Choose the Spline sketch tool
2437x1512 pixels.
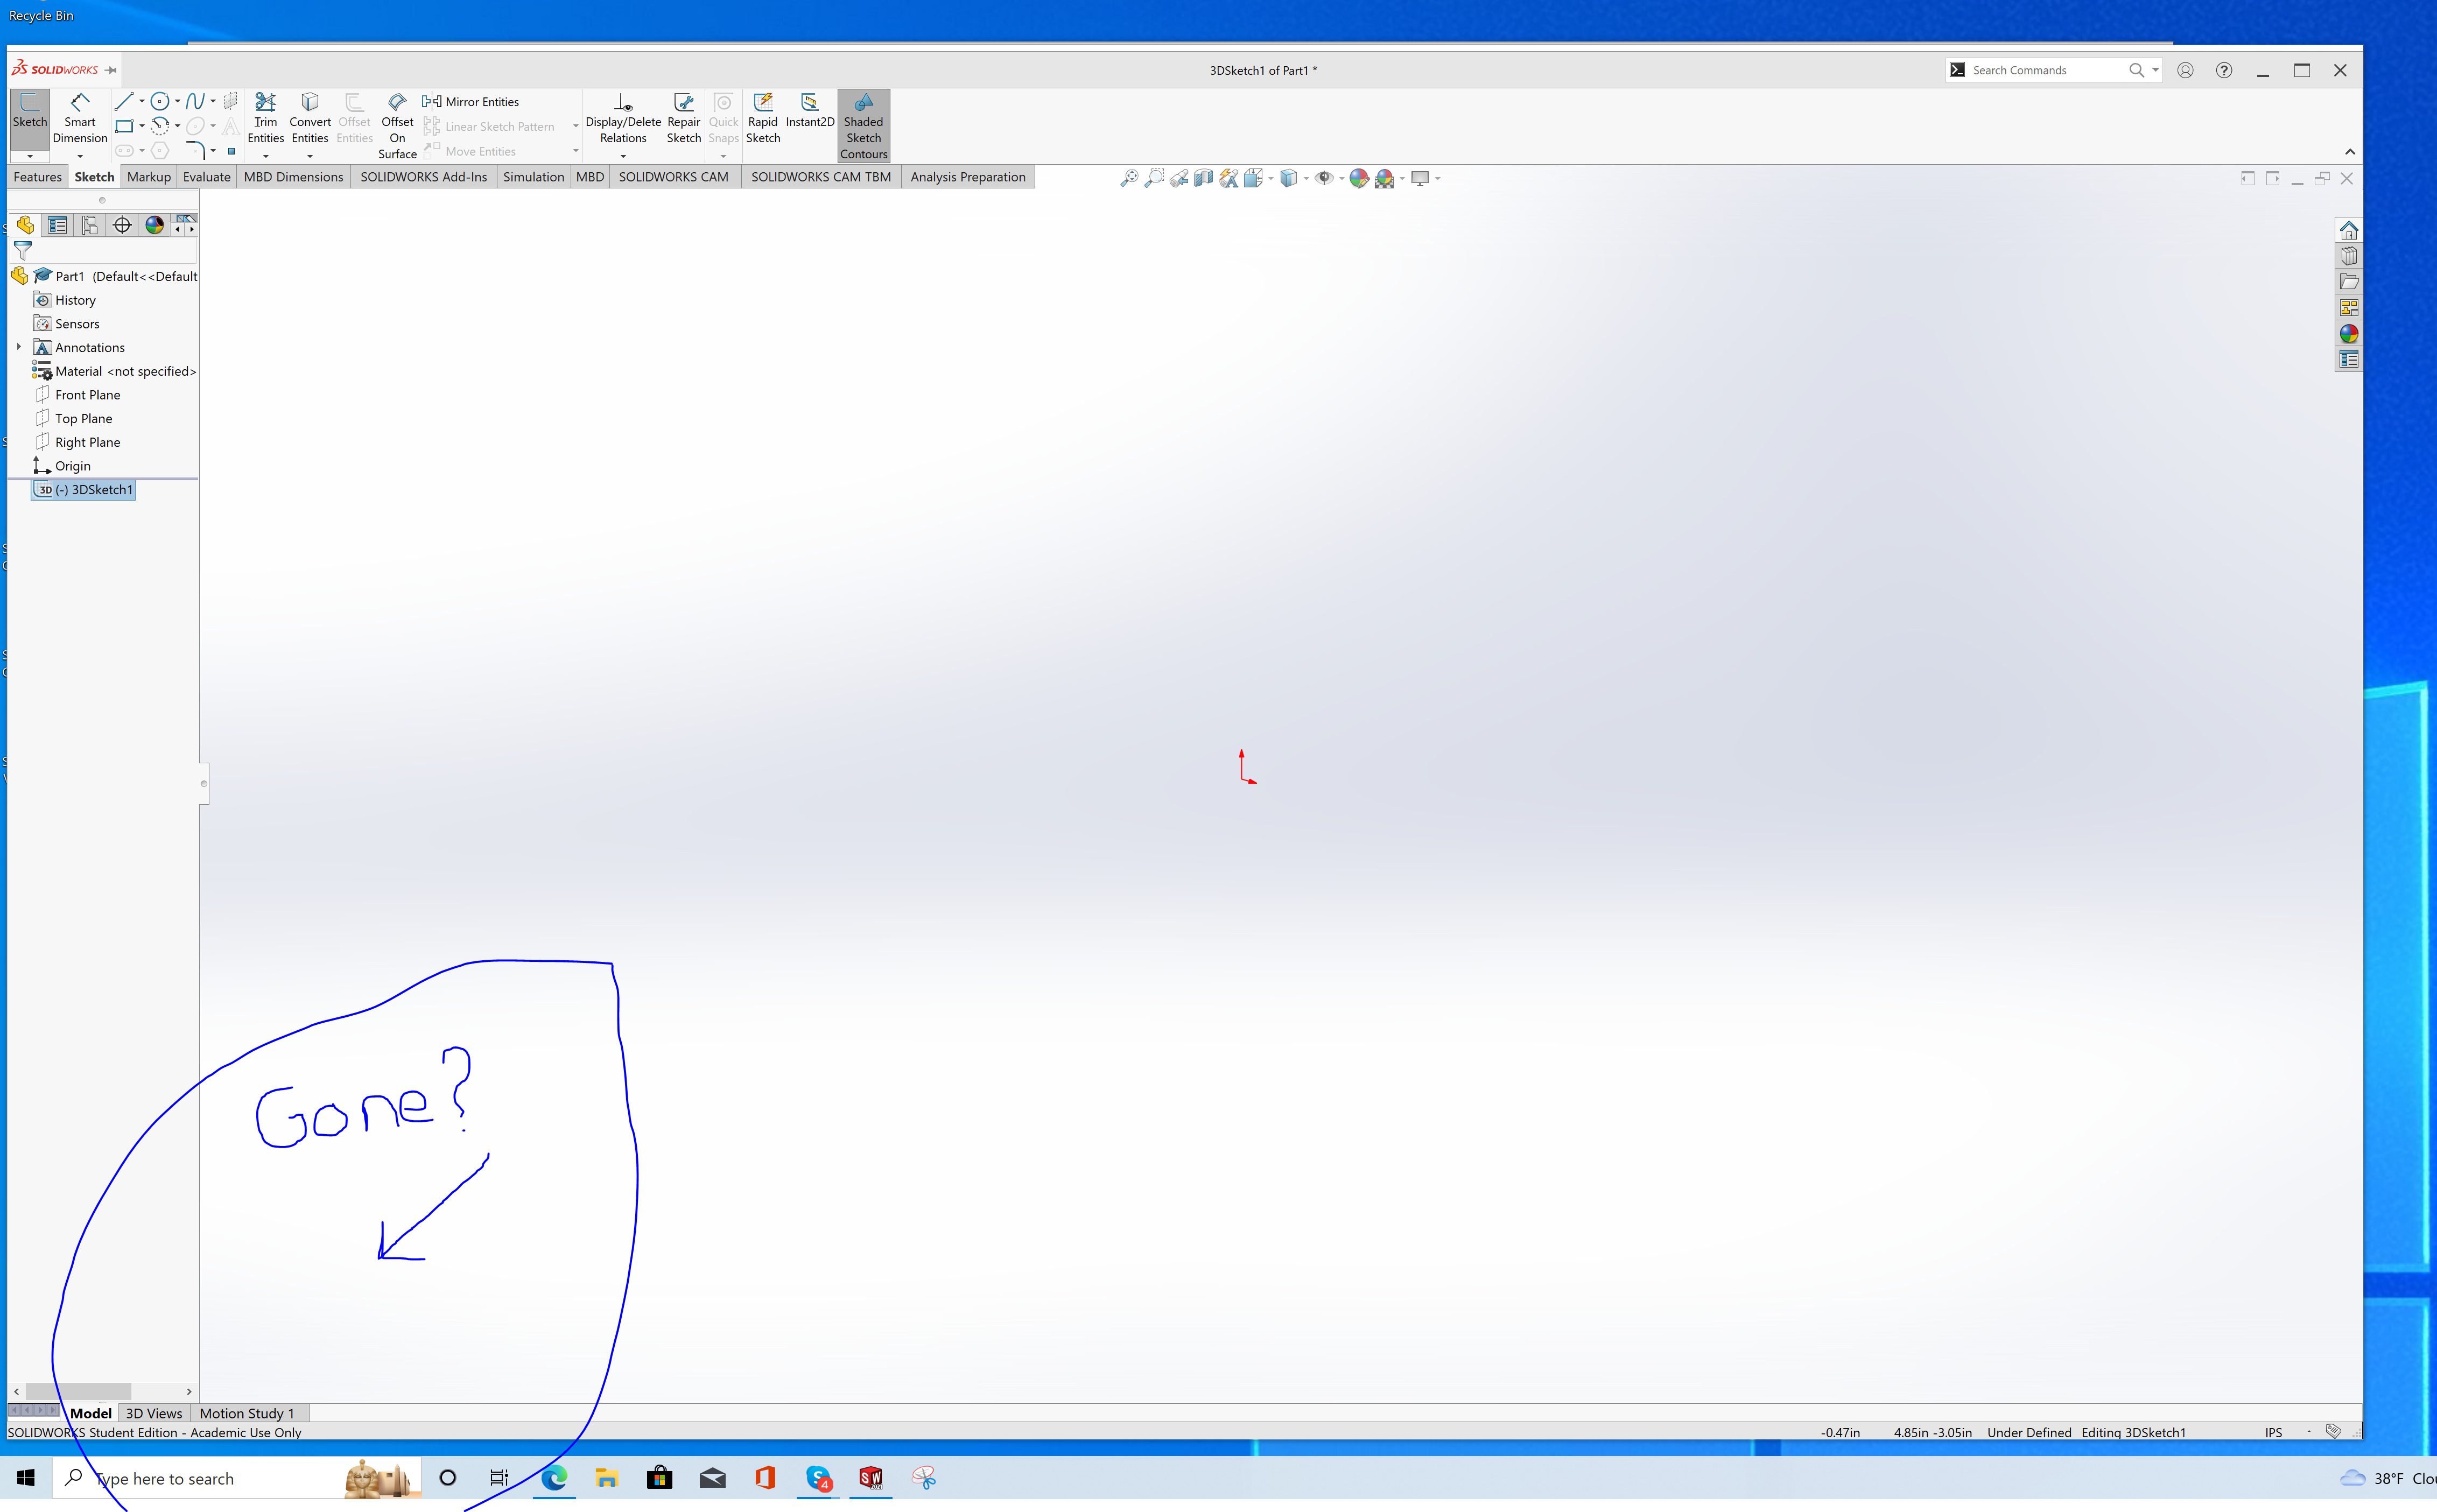click(x=195, y=101)
